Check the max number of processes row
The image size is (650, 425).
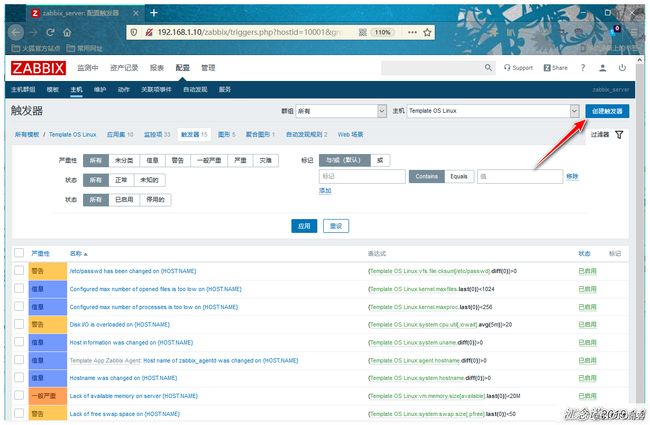point(19,306)
